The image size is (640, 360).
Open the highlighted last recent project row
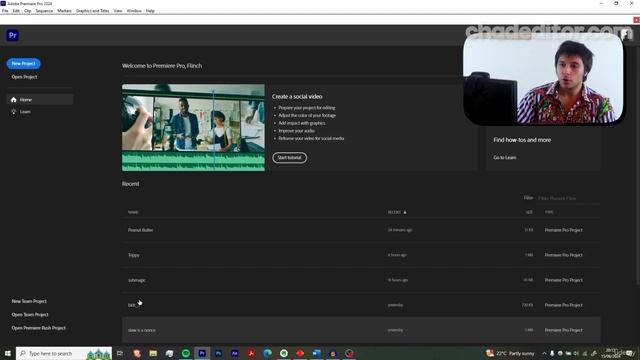pyautogui.click(x=361, y=330)
